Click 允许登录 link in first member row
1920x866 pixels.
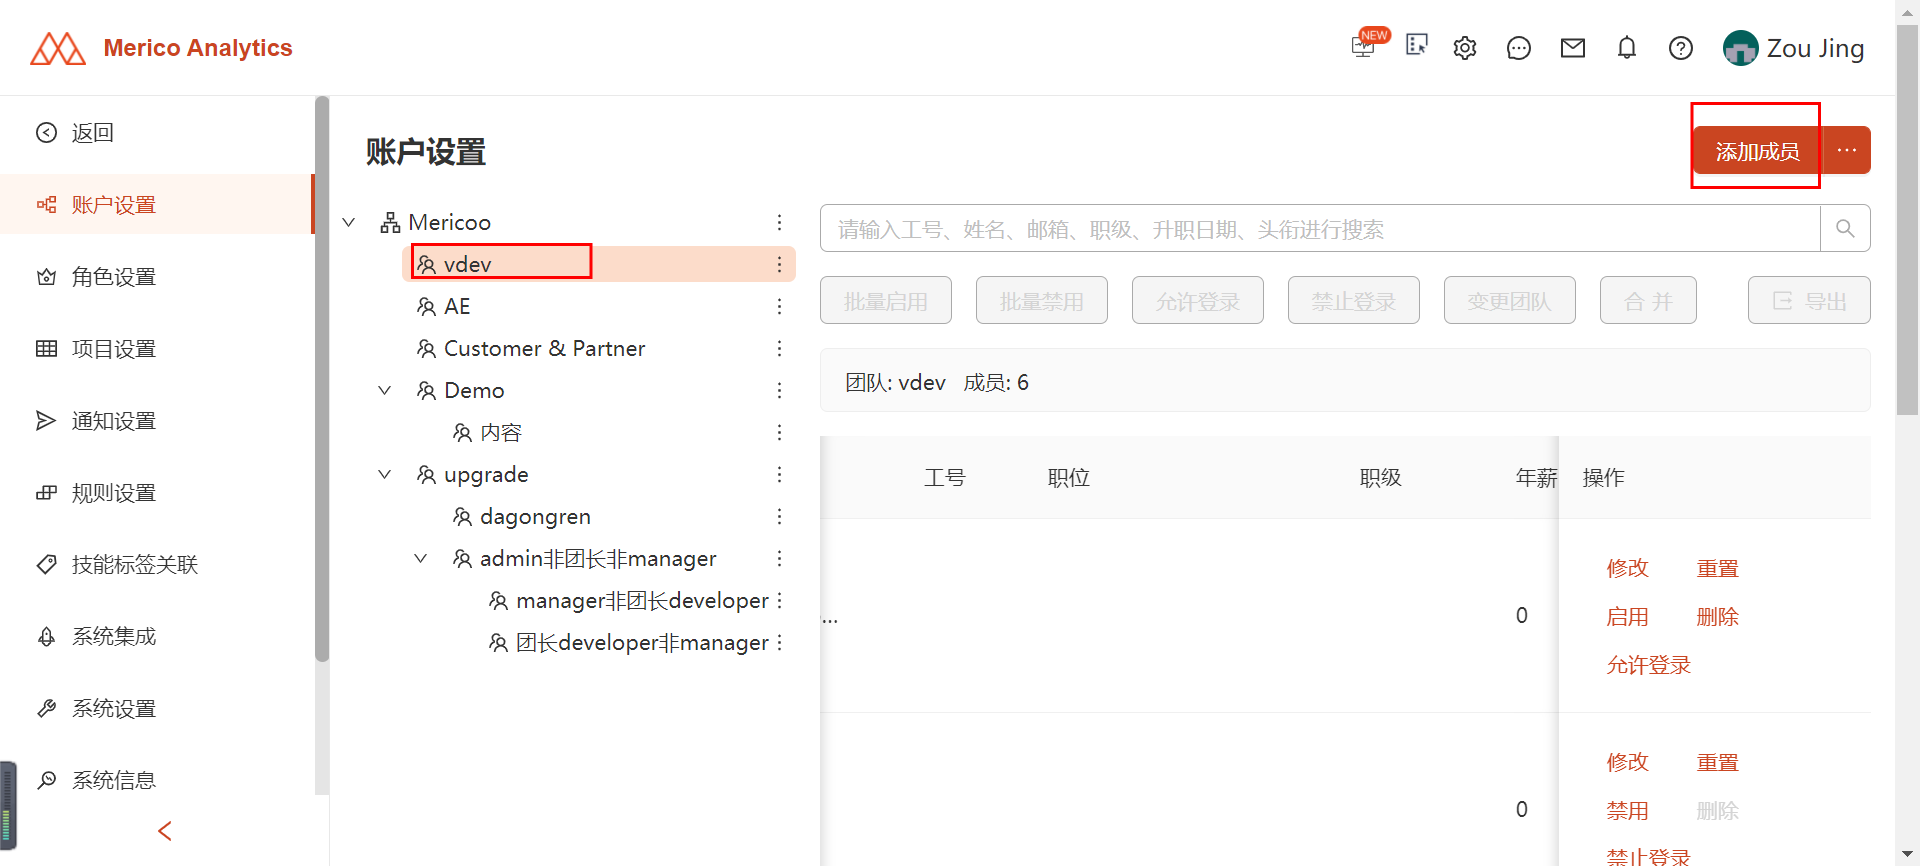[1648, 665]
